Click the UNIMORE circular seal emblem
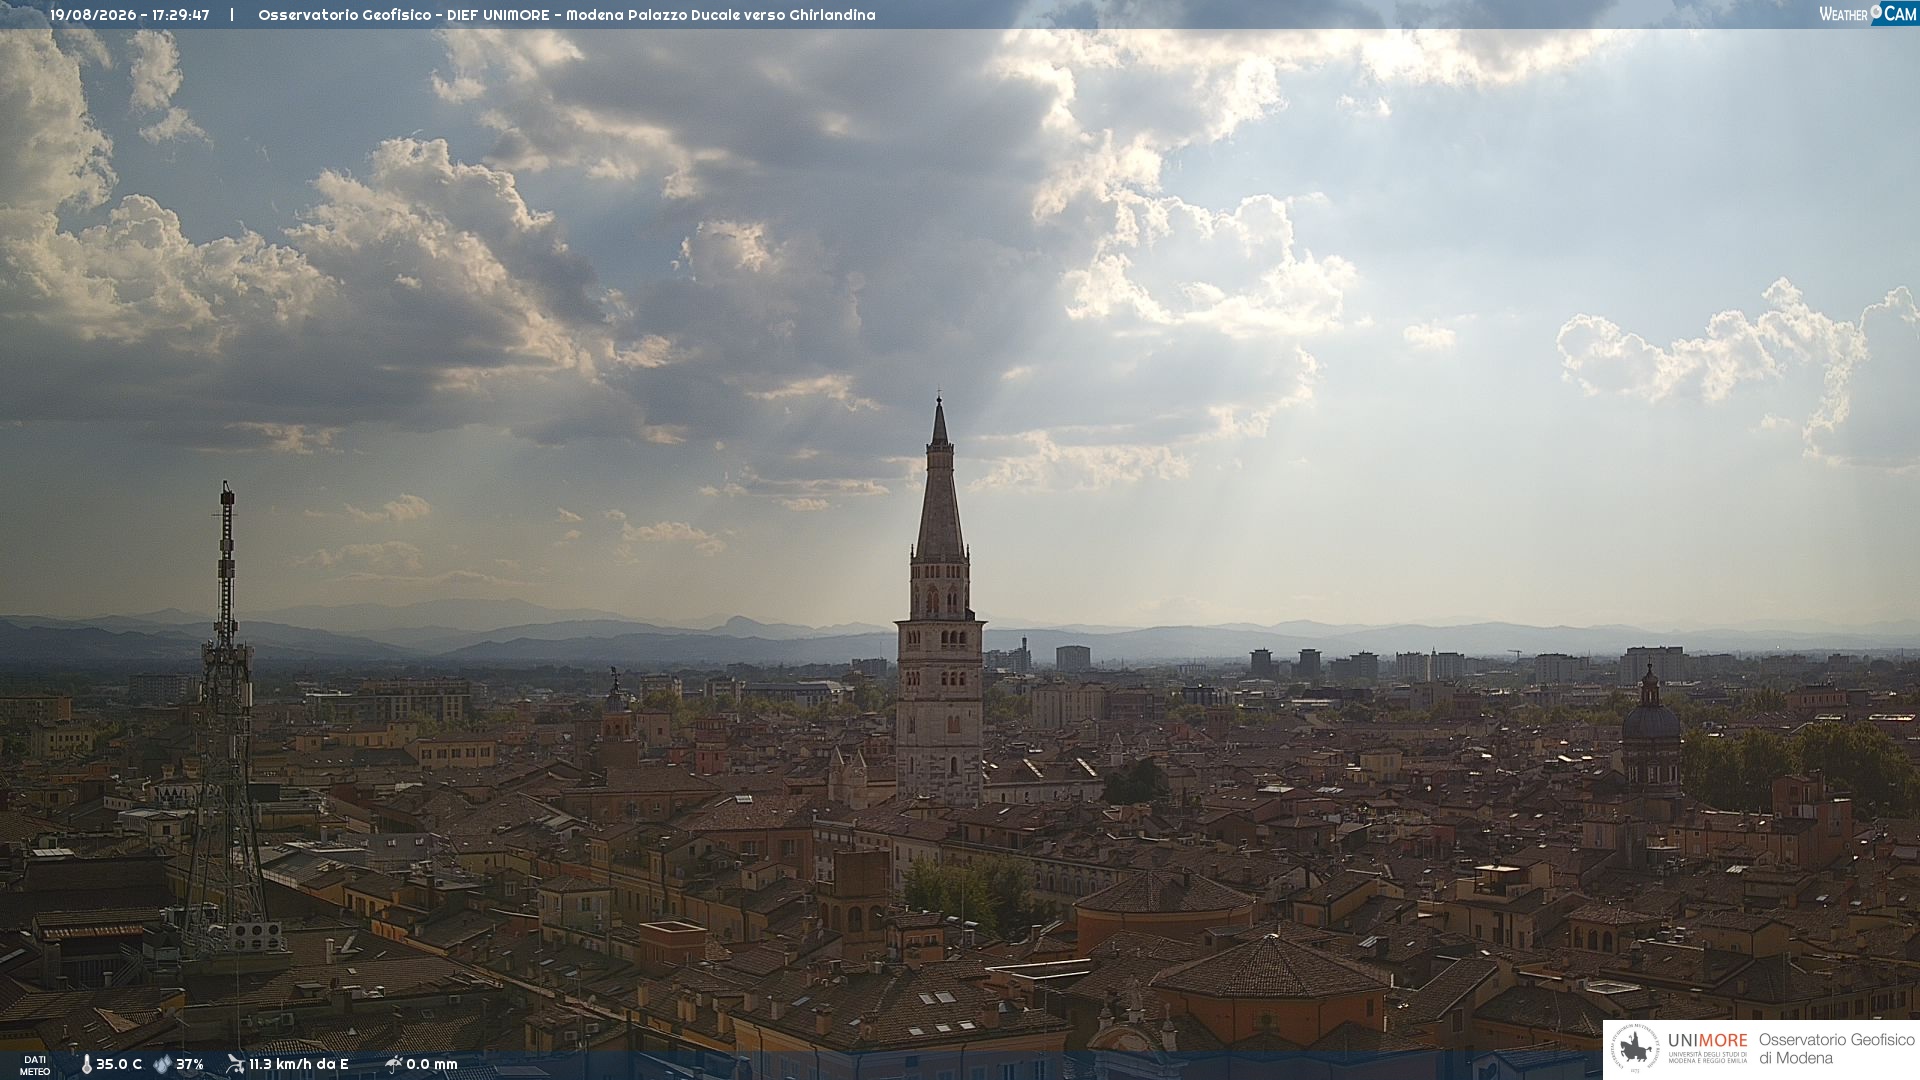Screen dimensions: 1920x1080 [1635, 1049]
